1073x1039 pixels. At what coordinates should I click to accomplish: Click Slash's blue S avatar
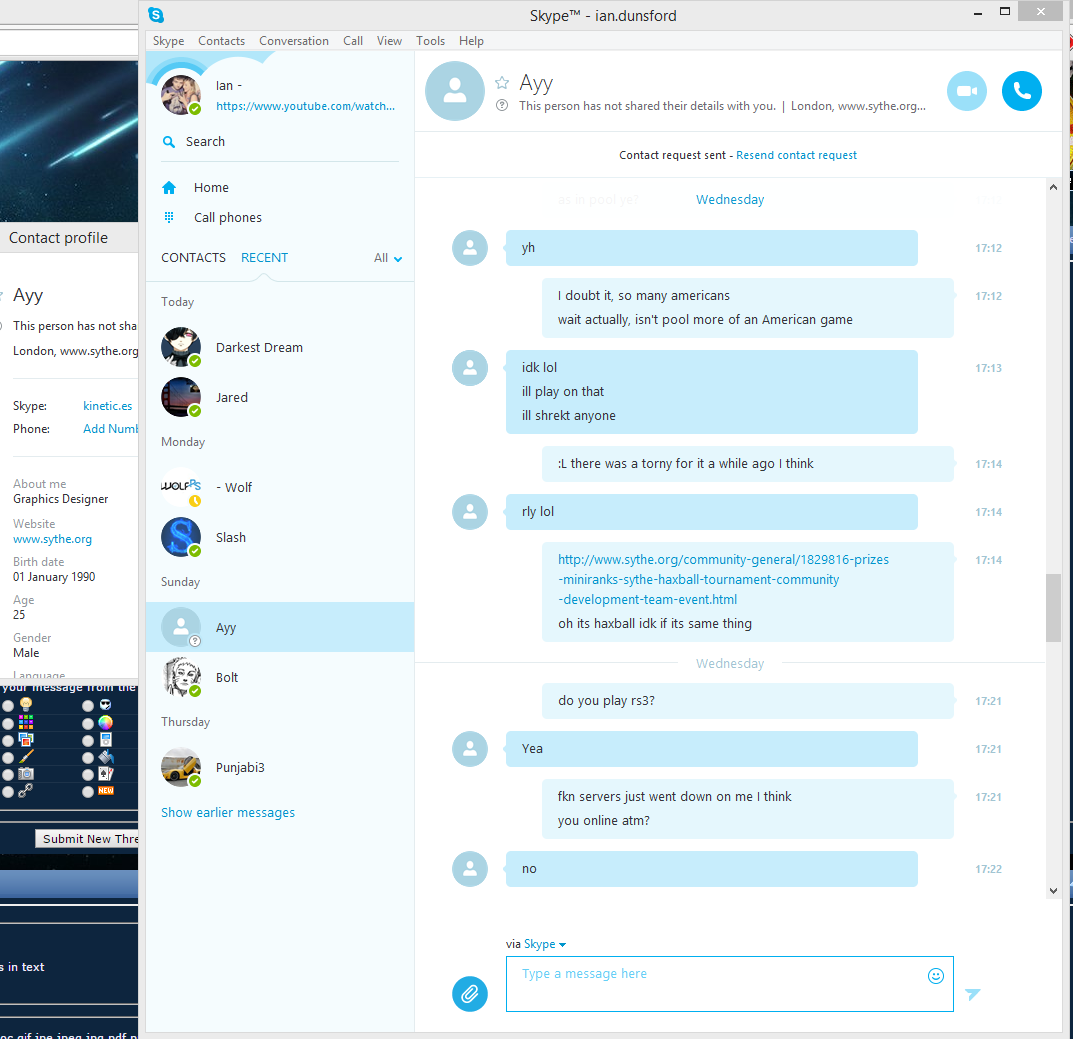[181, 537]
